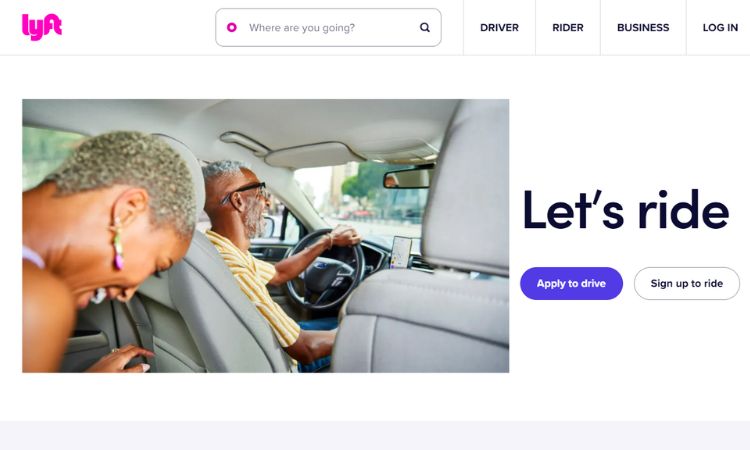750x450 pixels.
Task: Click the pink location dot icon
Action: [x=232, y=27]
